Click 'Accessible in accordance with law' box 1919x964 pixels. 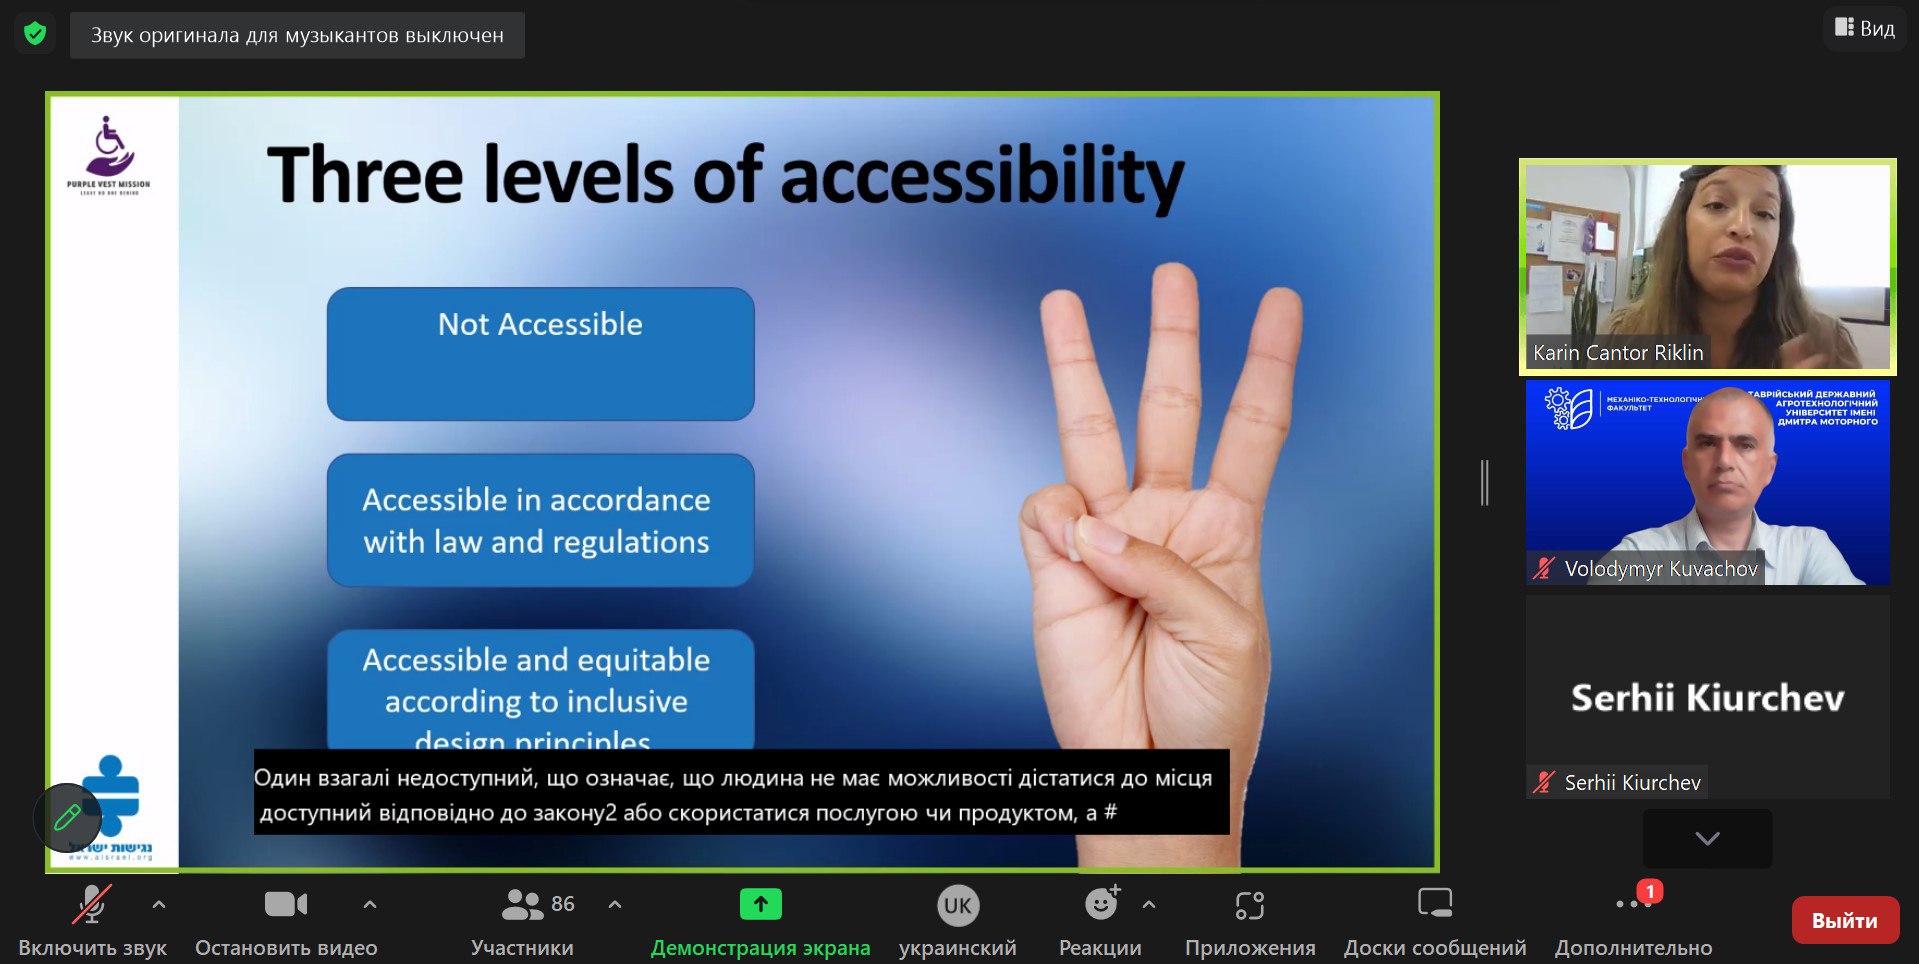[x=540, y=520]
